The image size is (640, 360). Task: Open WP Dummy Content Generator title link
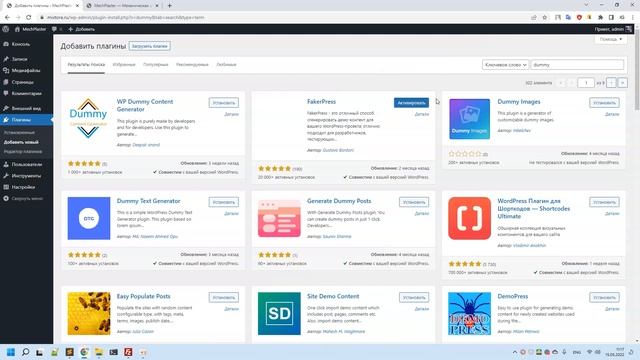pos(145,105)
